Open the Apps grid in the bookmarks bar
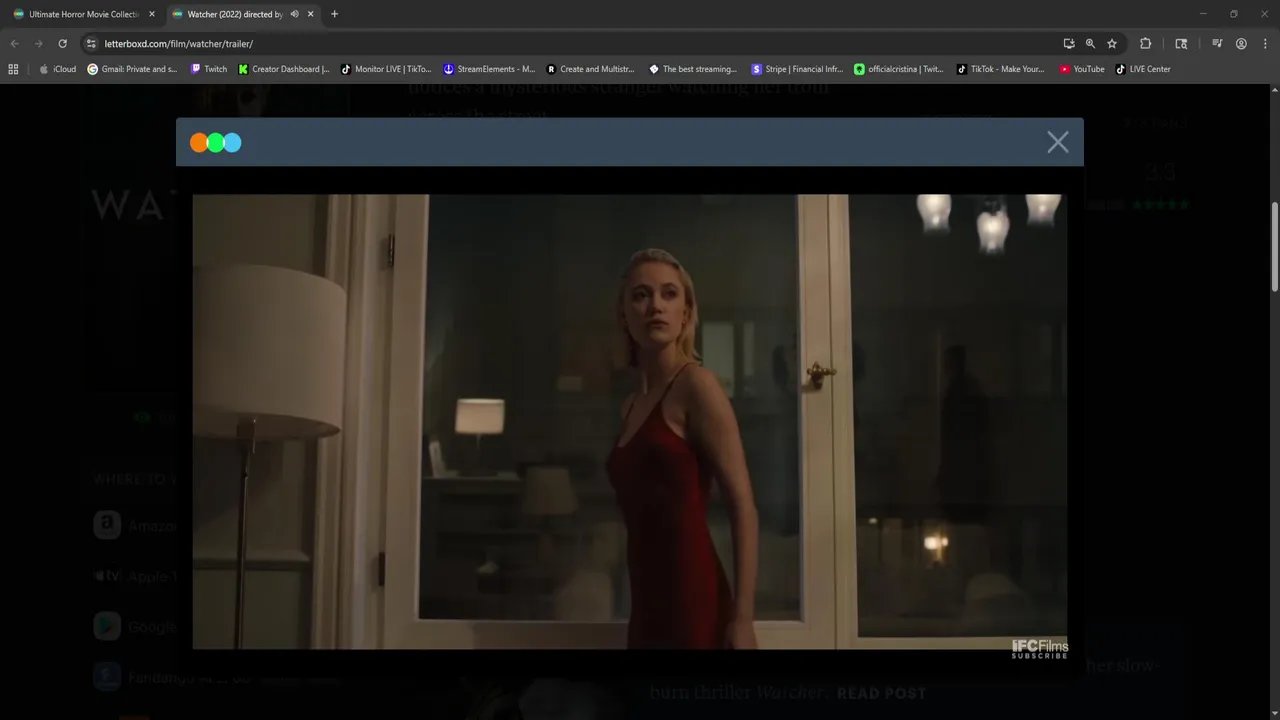Viewport: 1280px width, 720px height. 13,69
